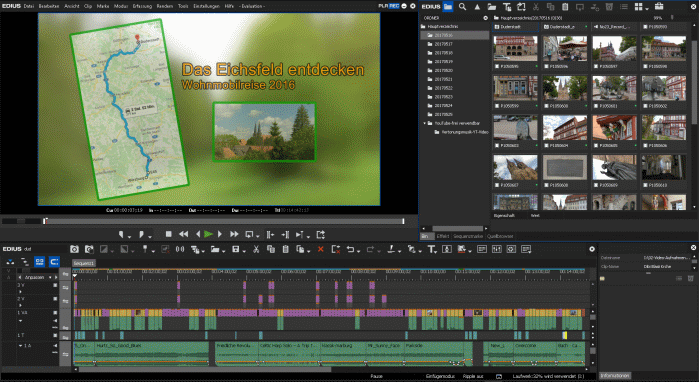This screenshot has width=699, height=382.
Task: Click the paste clipboard icon in bin toolbar
Action: 565,7
